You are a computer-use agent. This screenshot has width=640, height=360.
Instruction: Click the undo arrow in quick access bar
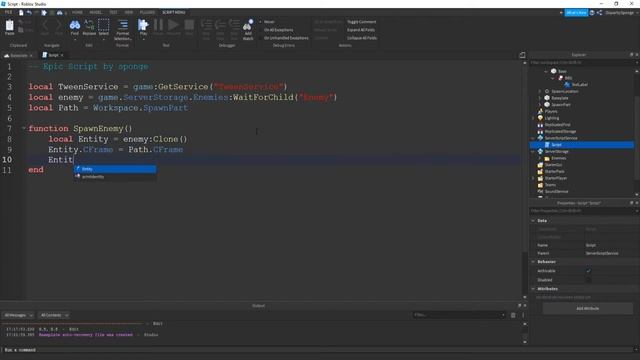pos(29,13)
